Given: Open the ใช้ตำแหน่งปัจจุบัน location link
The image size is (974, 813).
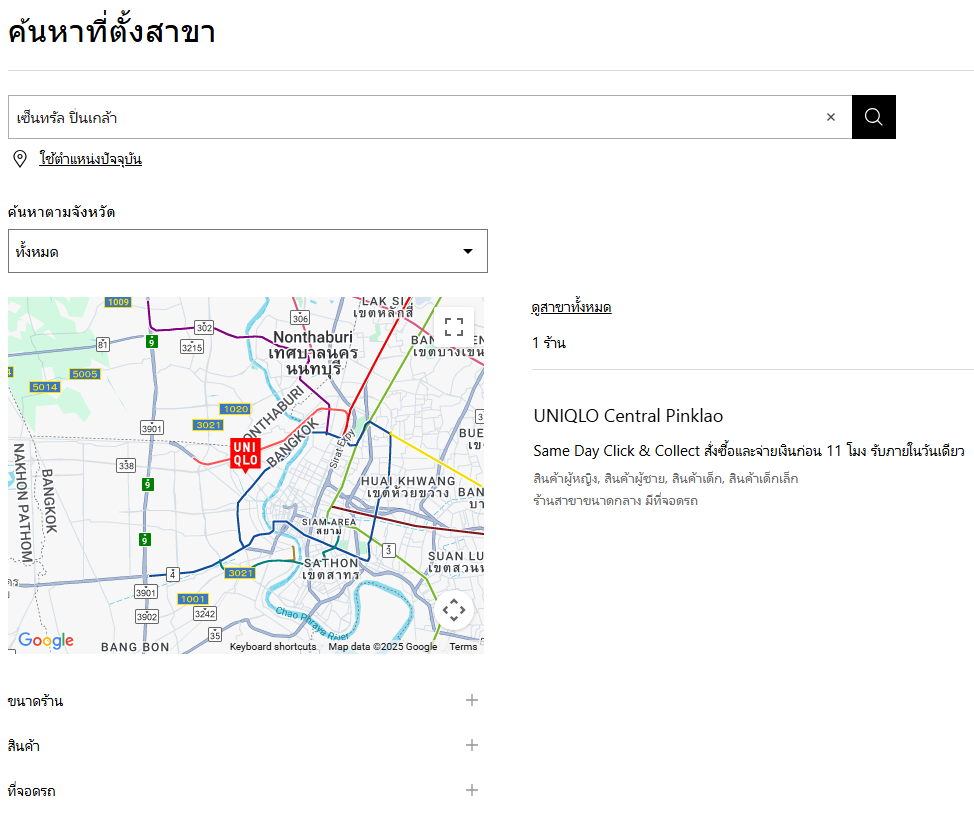Looking at the screenshot, I should click(x=89, y=158).
